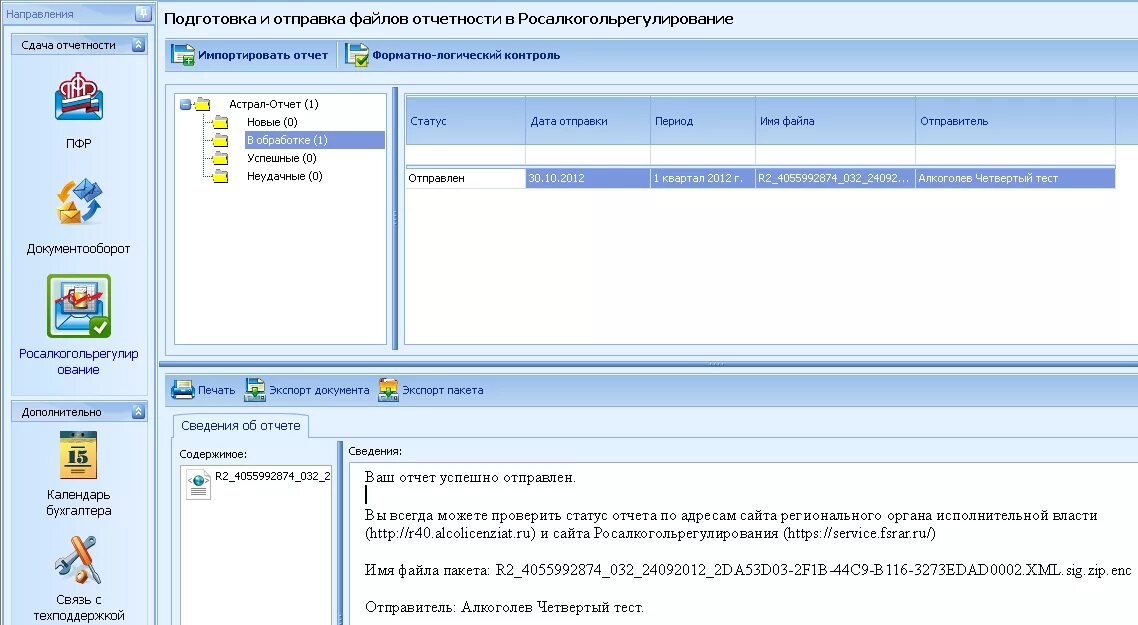Pin the Направления panel

[x=142, y=13]
